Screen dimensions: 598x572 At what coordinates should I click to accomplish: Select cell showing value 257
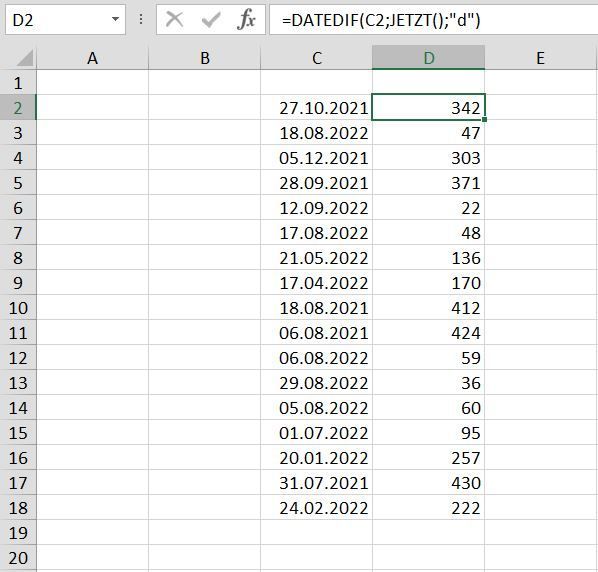[429, 458]
